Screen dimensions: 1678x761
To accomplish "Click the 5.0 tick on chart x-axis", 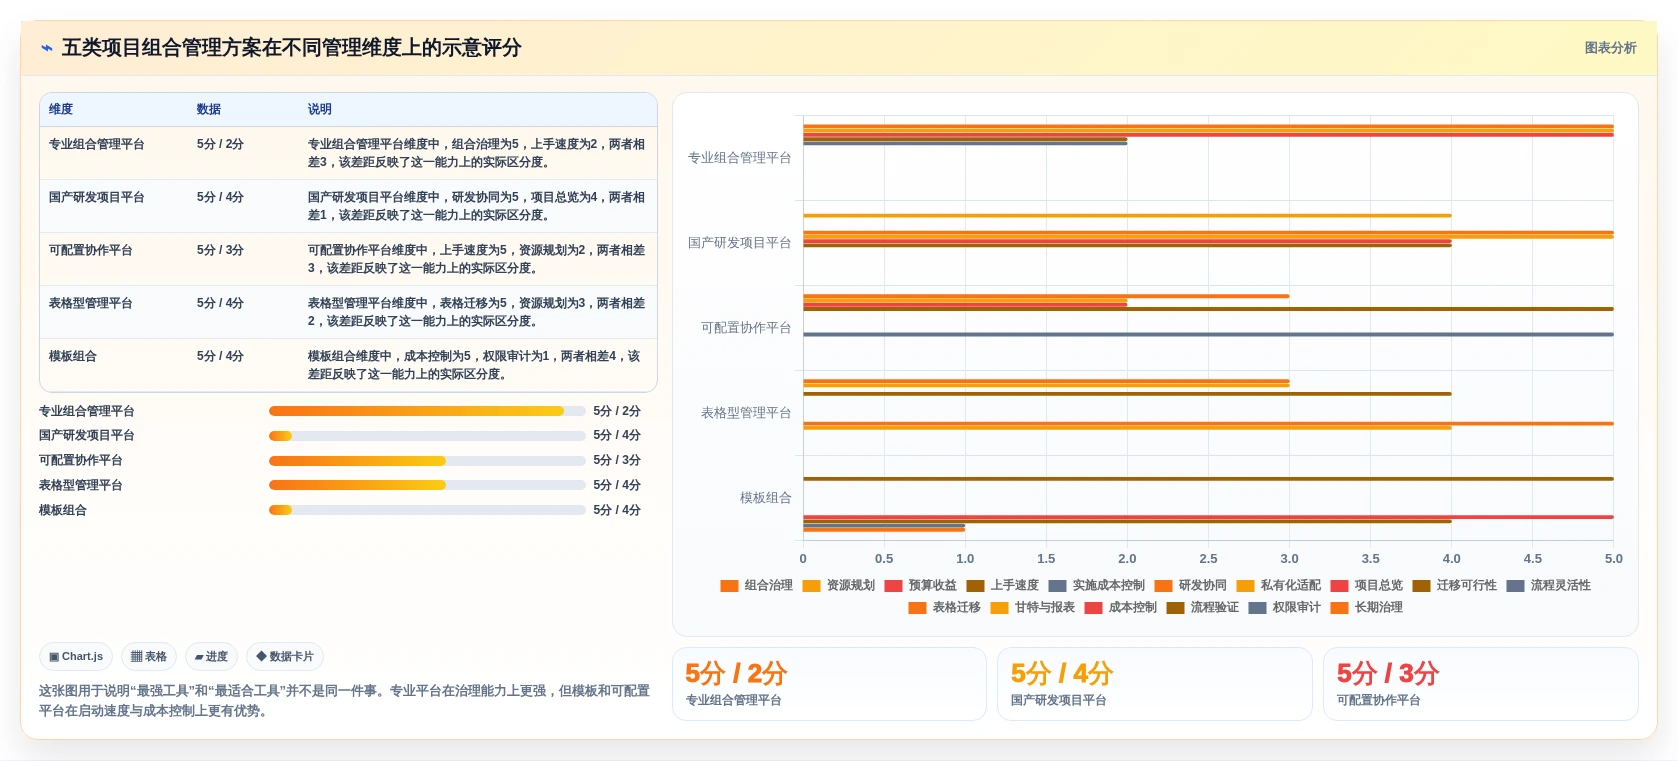I will coord(1614,559).
